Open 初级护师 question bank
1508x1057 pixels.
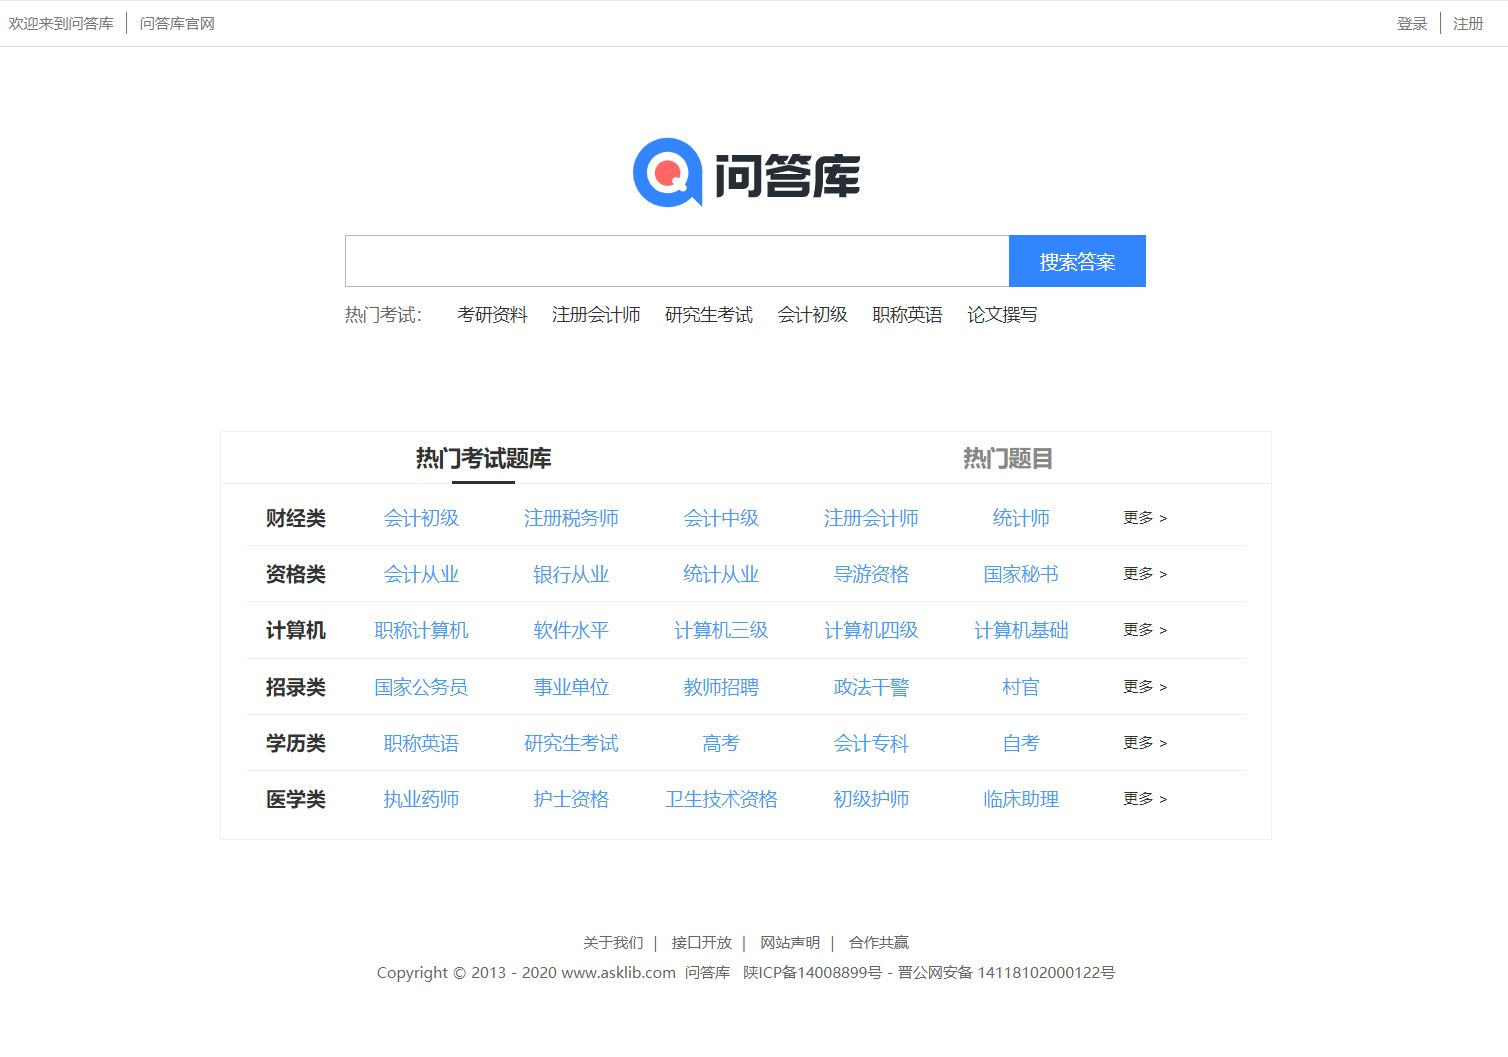pyautogui.click(x=871, y=799)
